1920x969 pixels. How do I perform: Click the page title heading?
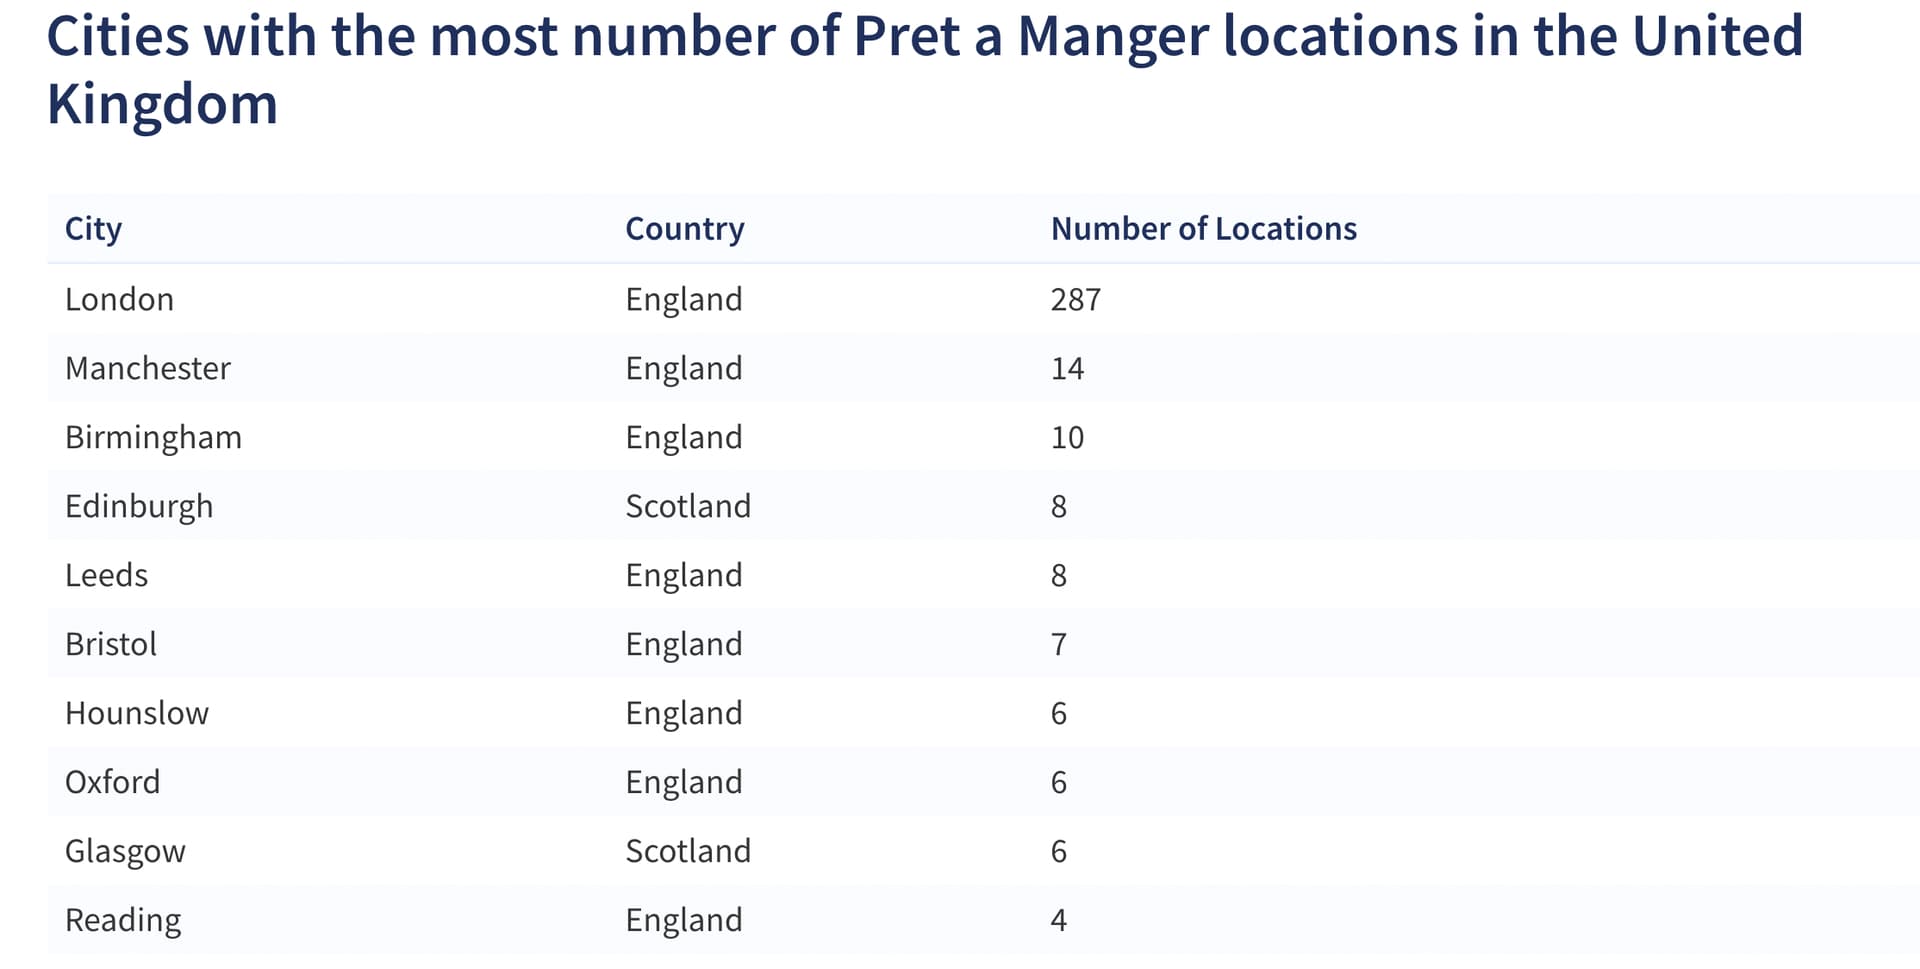(925, 70)
